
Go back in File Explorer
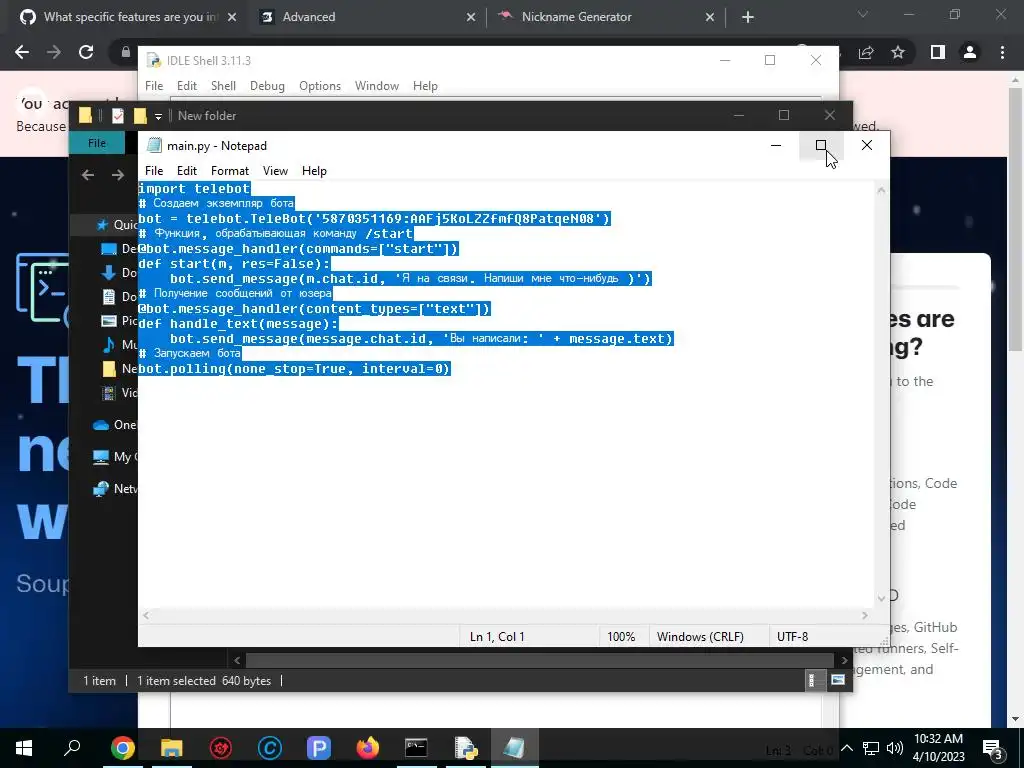[x=88, y=175]
